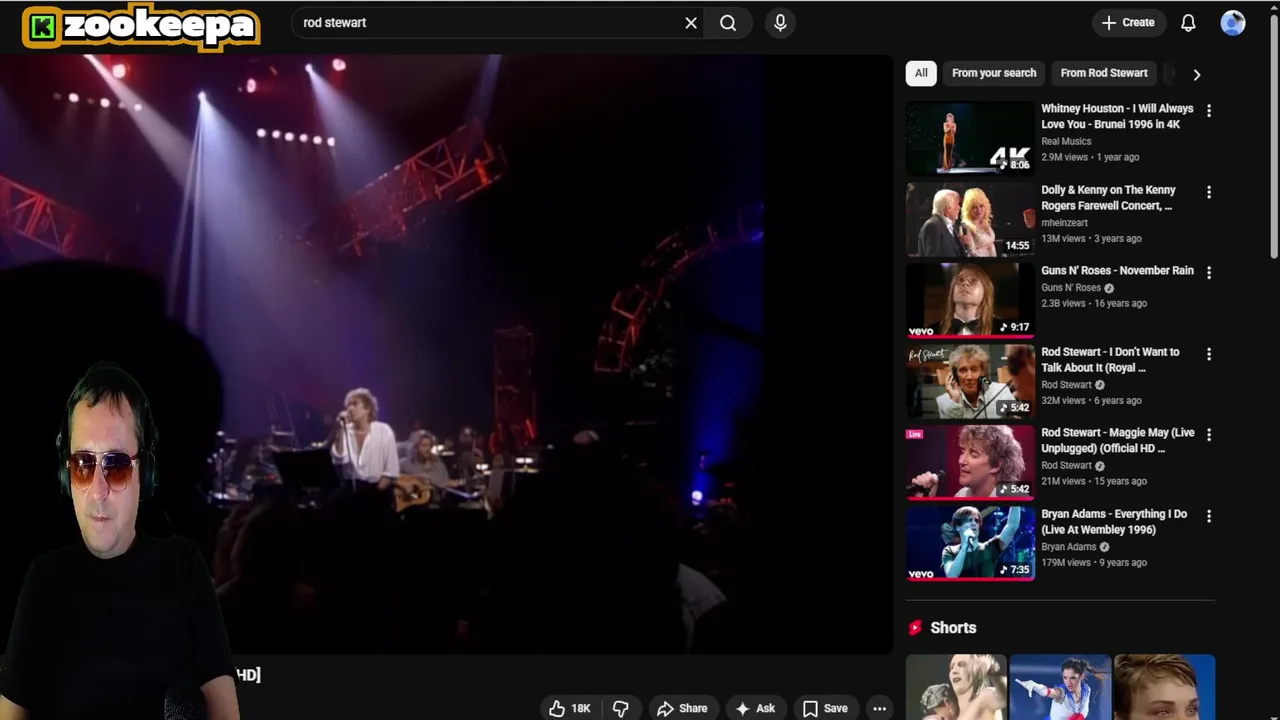Viewport: 1280px width, 720px height.
Task: Click the Ask button
Action: coord(755,708)
